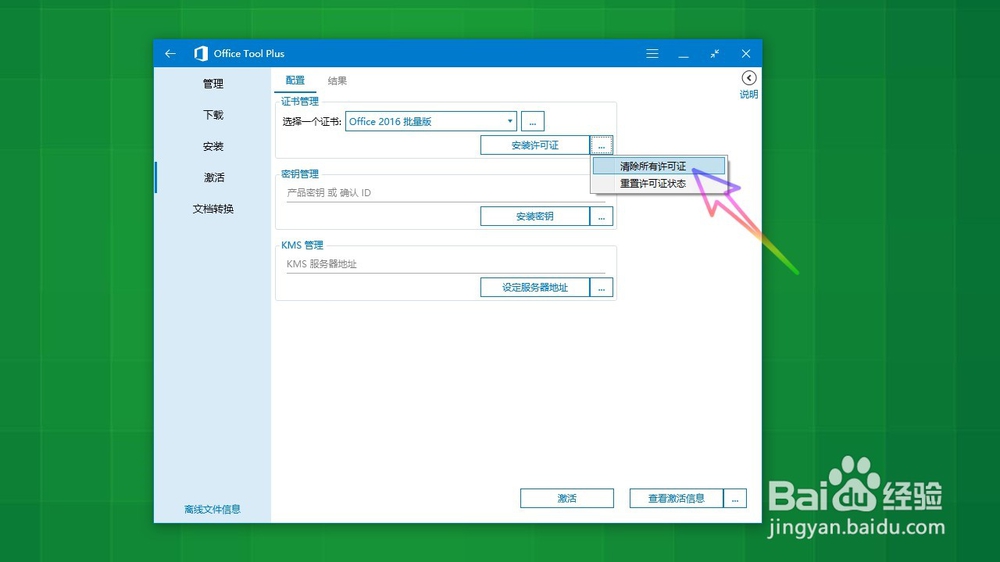Minimize the Office Tool Plus window

(x=683, y=56)
